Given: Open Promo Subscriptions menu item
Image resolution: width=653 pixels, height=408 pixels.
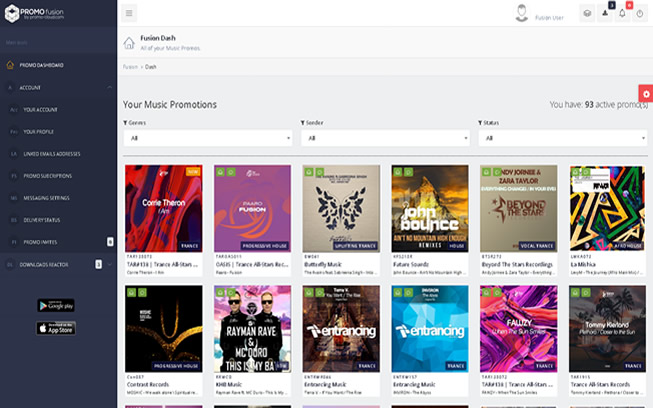Looking at the screenshot, I should tap(58, 176).
